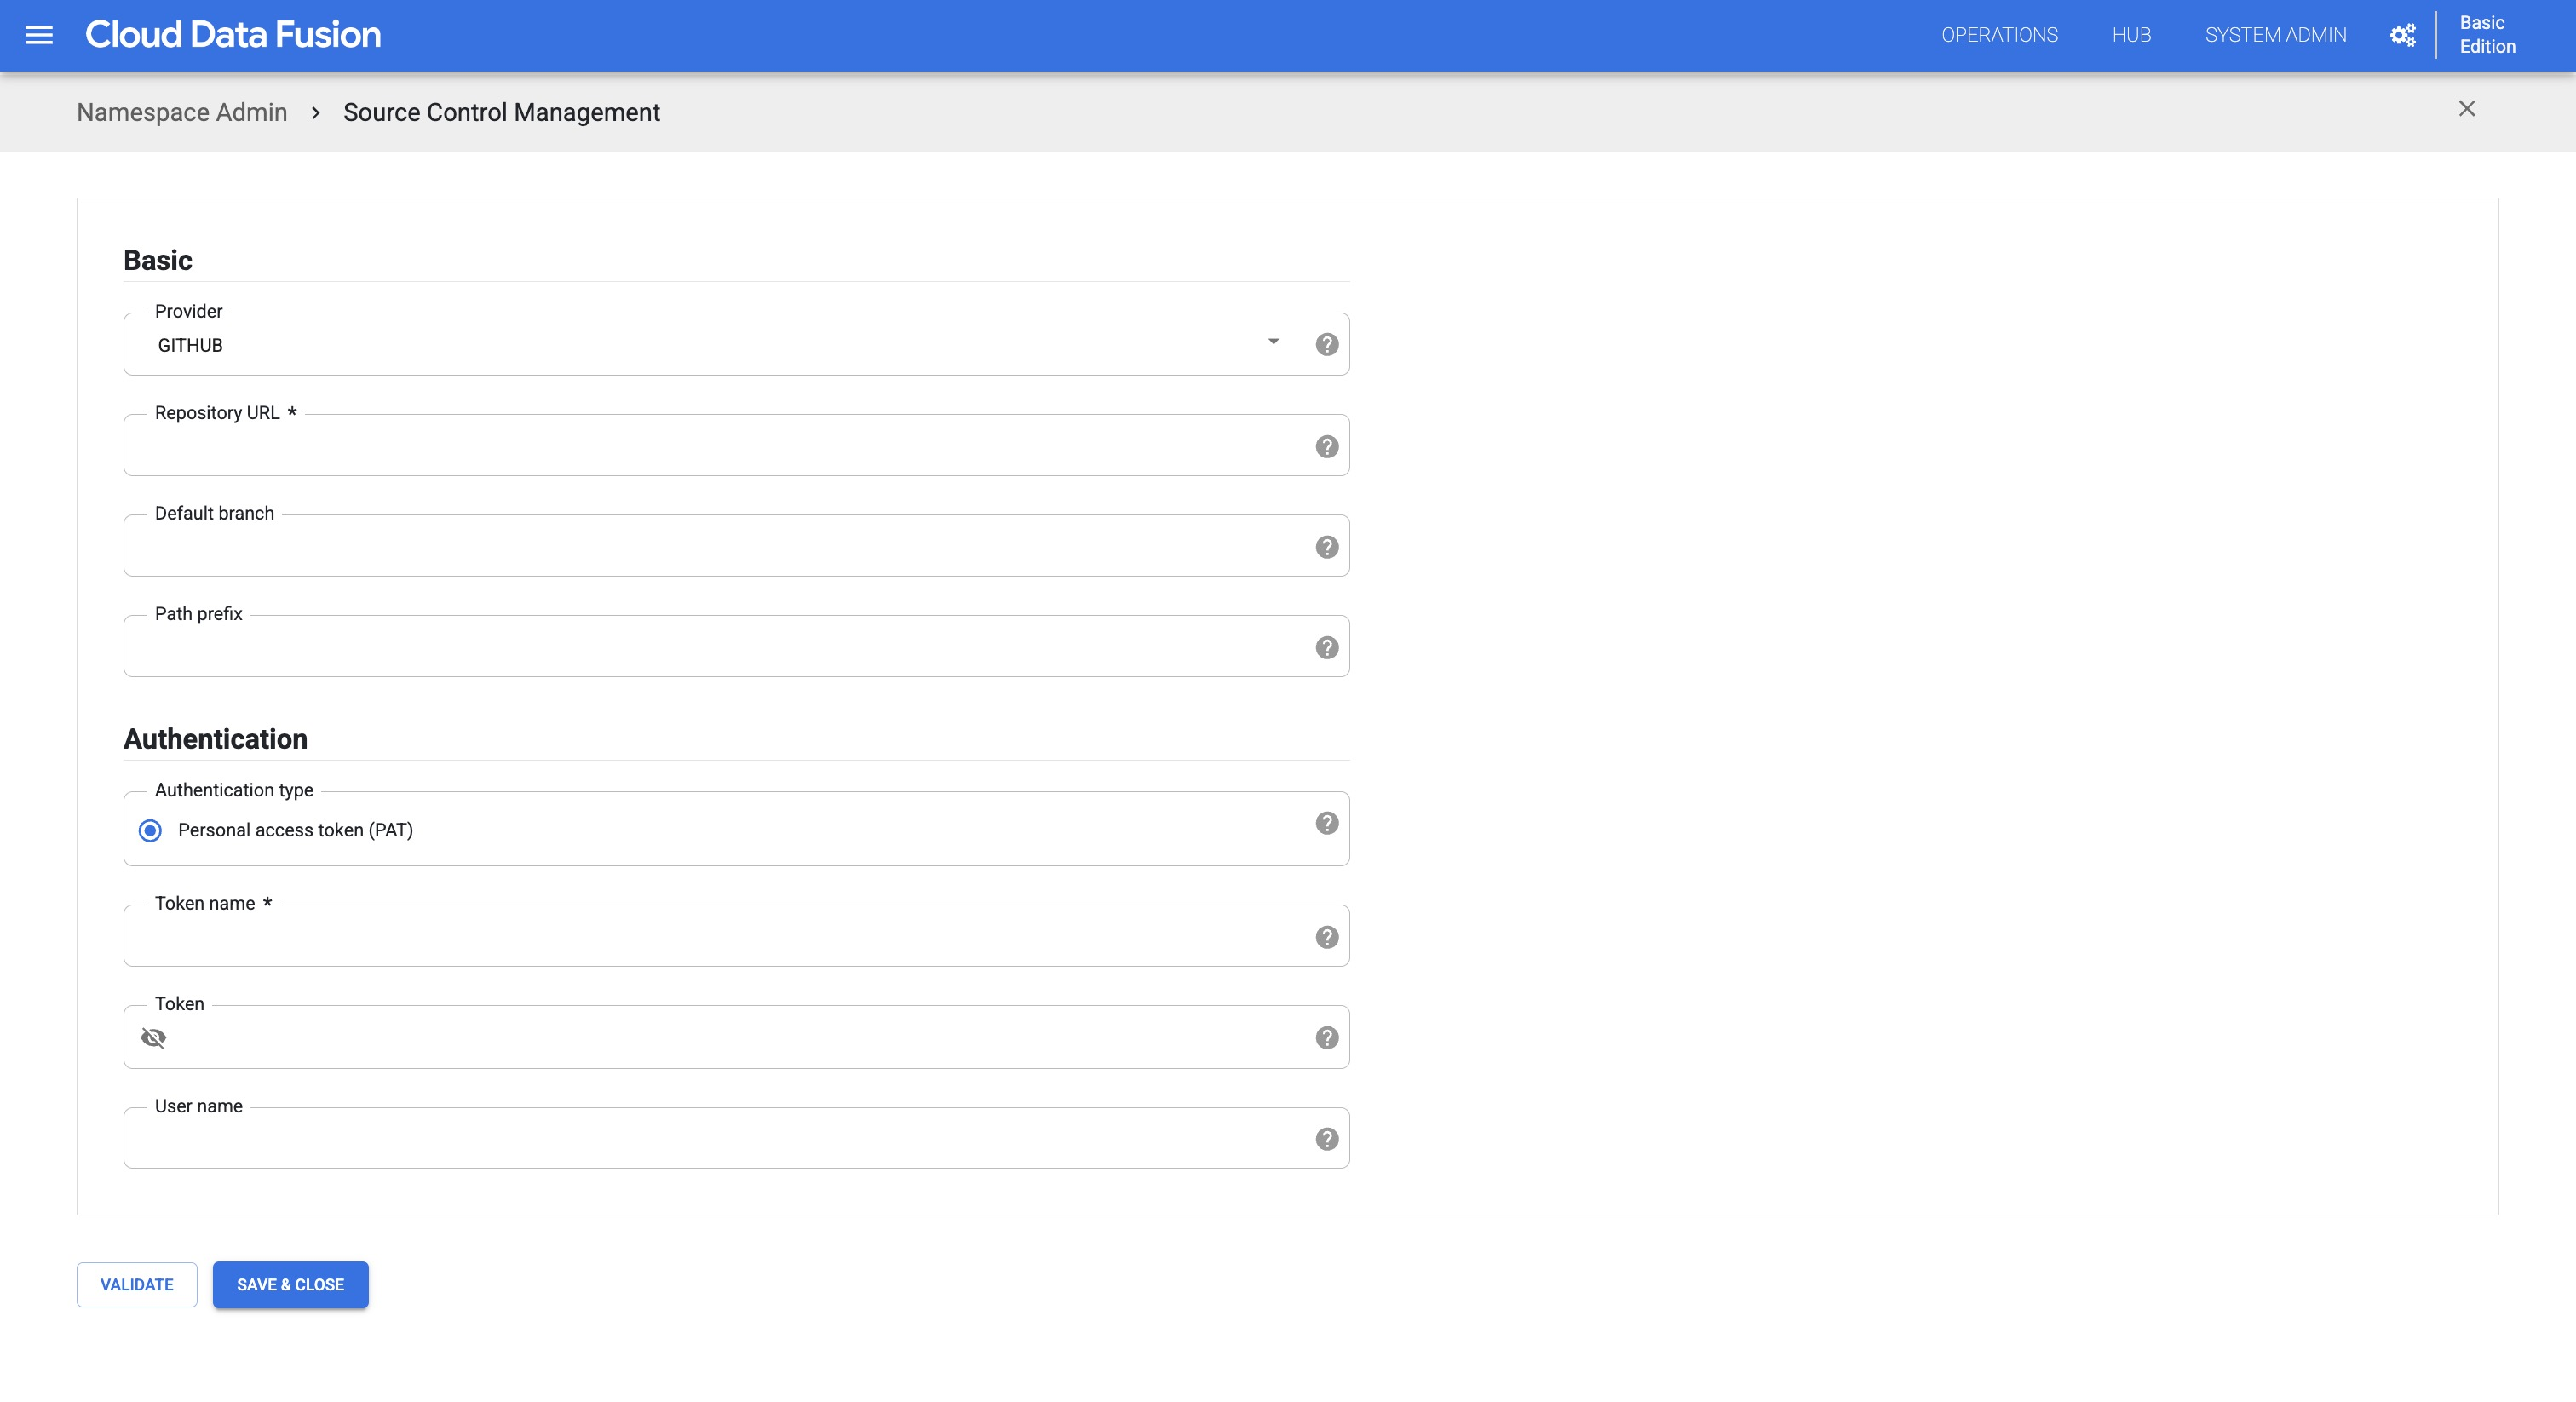This screenshot has width=2576, height=1402.
Task: Click the close button for Source Control Management
Action: coord(2467,109)
